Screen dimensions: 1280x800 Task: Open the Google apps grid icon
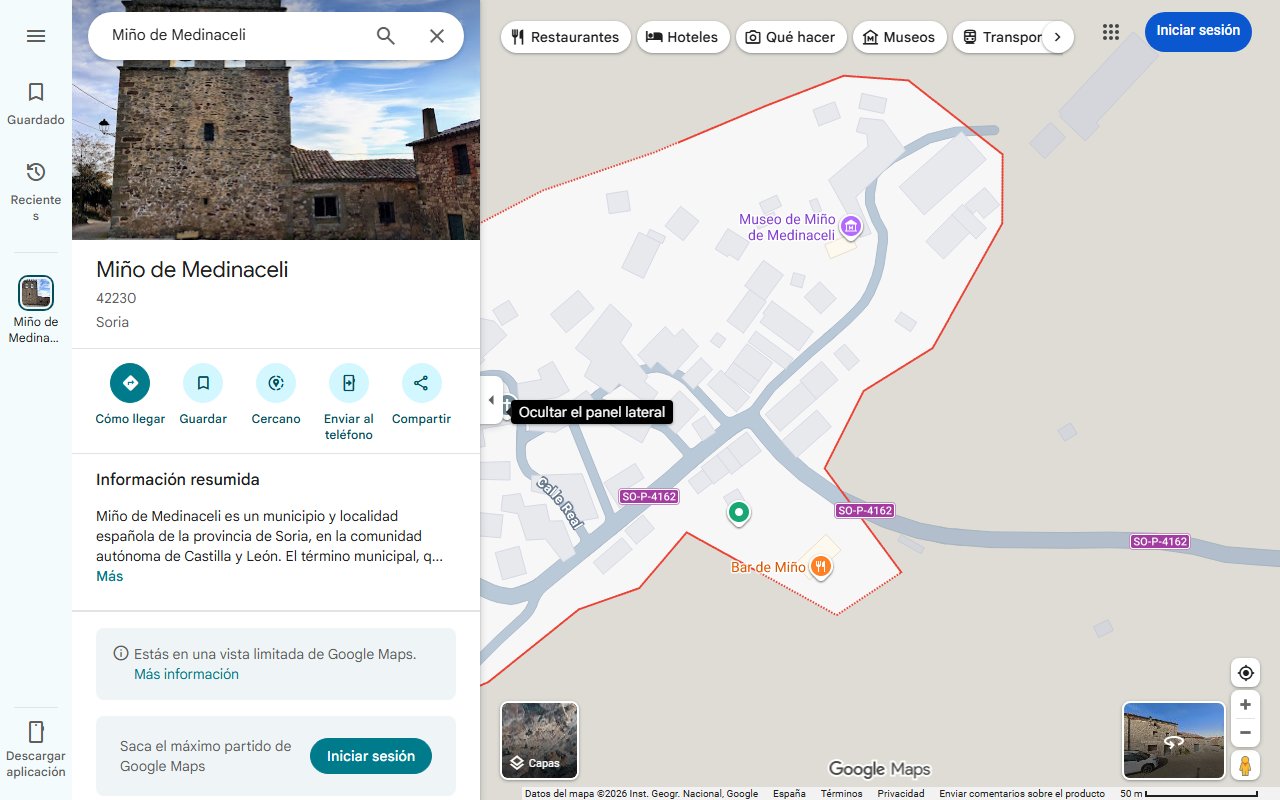coord(1110,32)
